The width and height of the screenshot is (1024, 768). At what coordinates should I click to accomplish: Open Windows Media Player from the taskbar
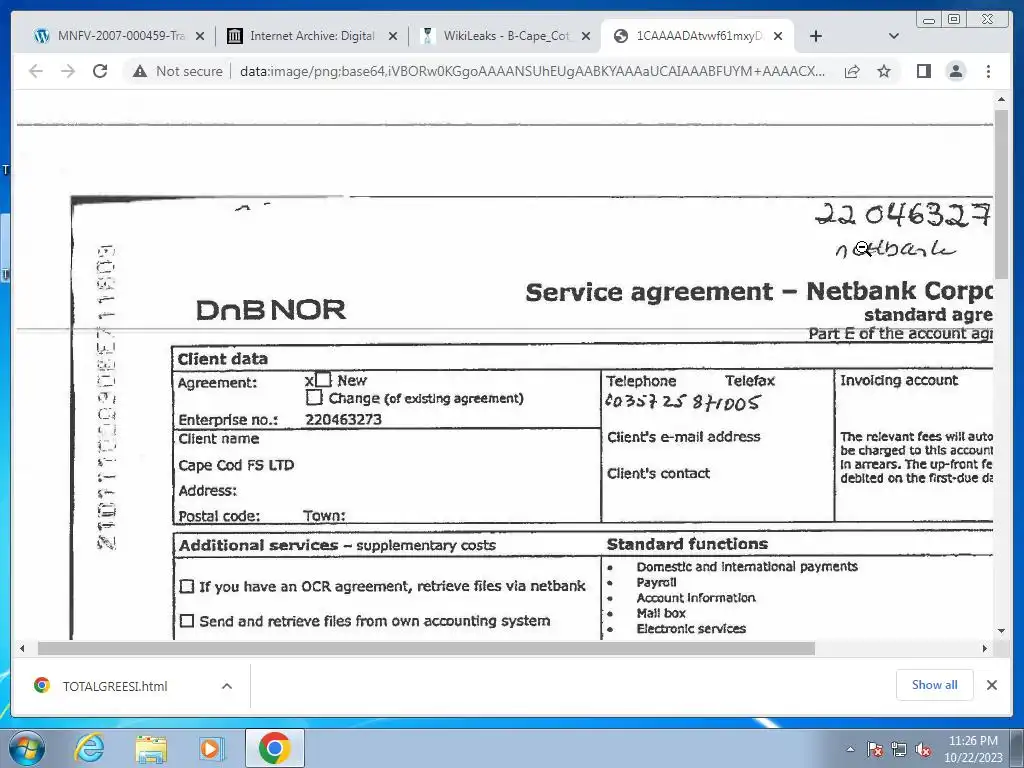(212, 748)
